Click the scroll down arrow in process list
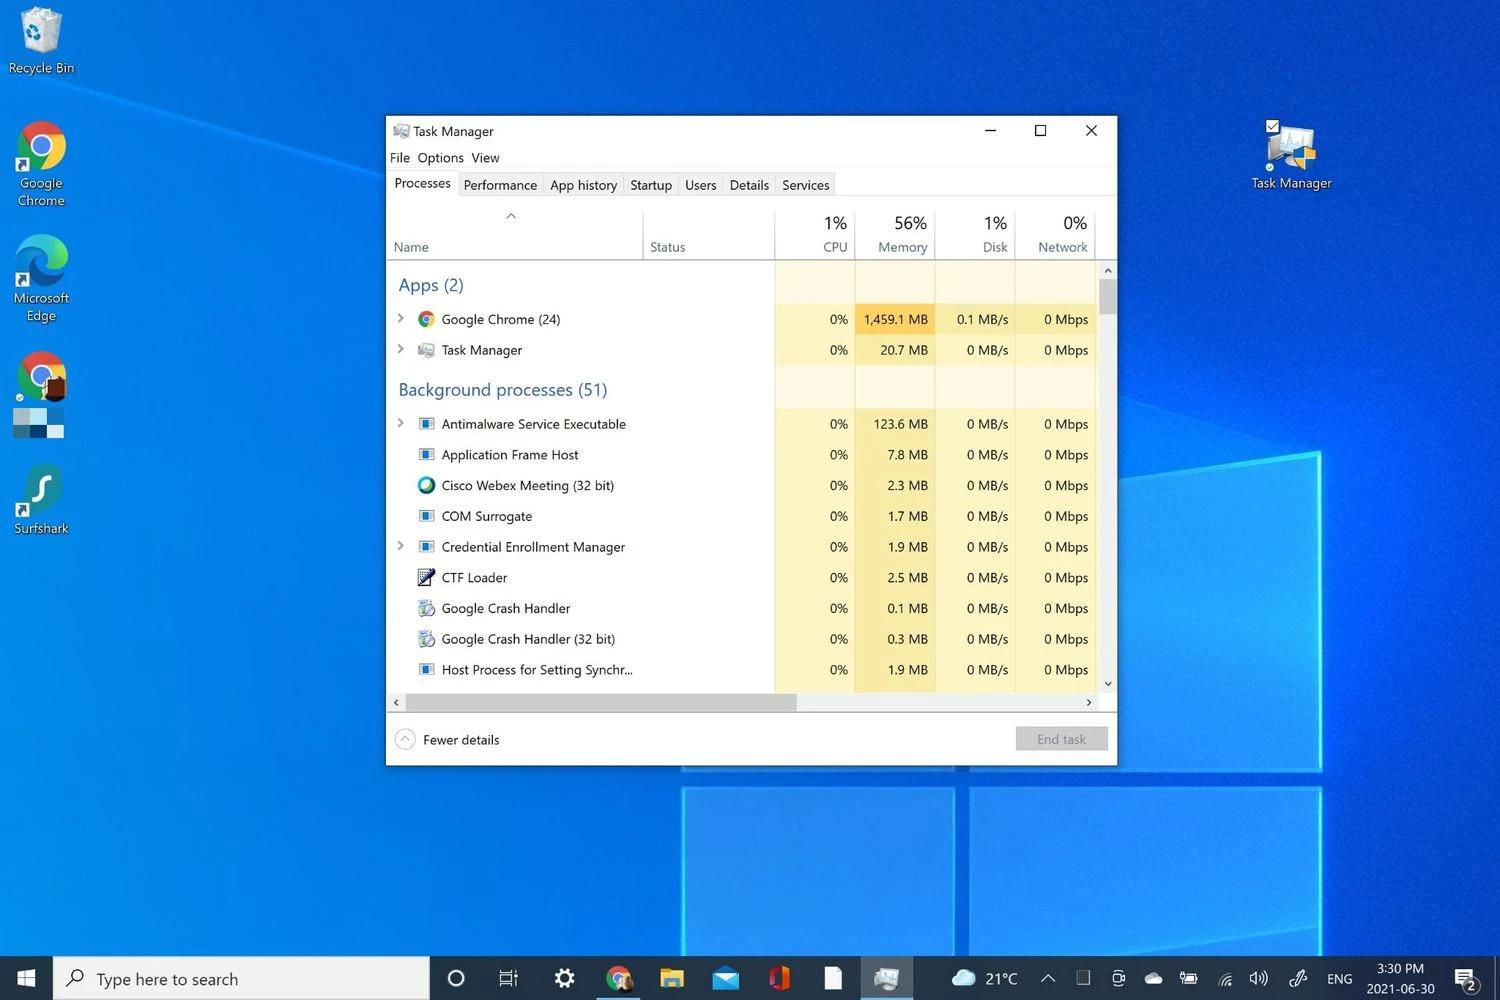This screenshot has width=1500, height=1000. 1107,684
